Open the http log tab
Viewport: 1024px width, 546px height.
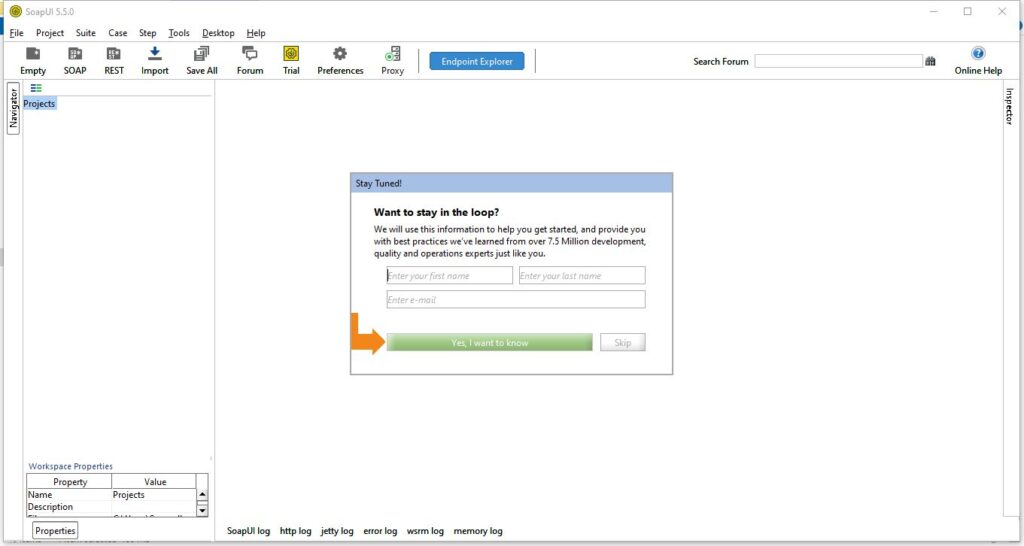click(295, 531)
